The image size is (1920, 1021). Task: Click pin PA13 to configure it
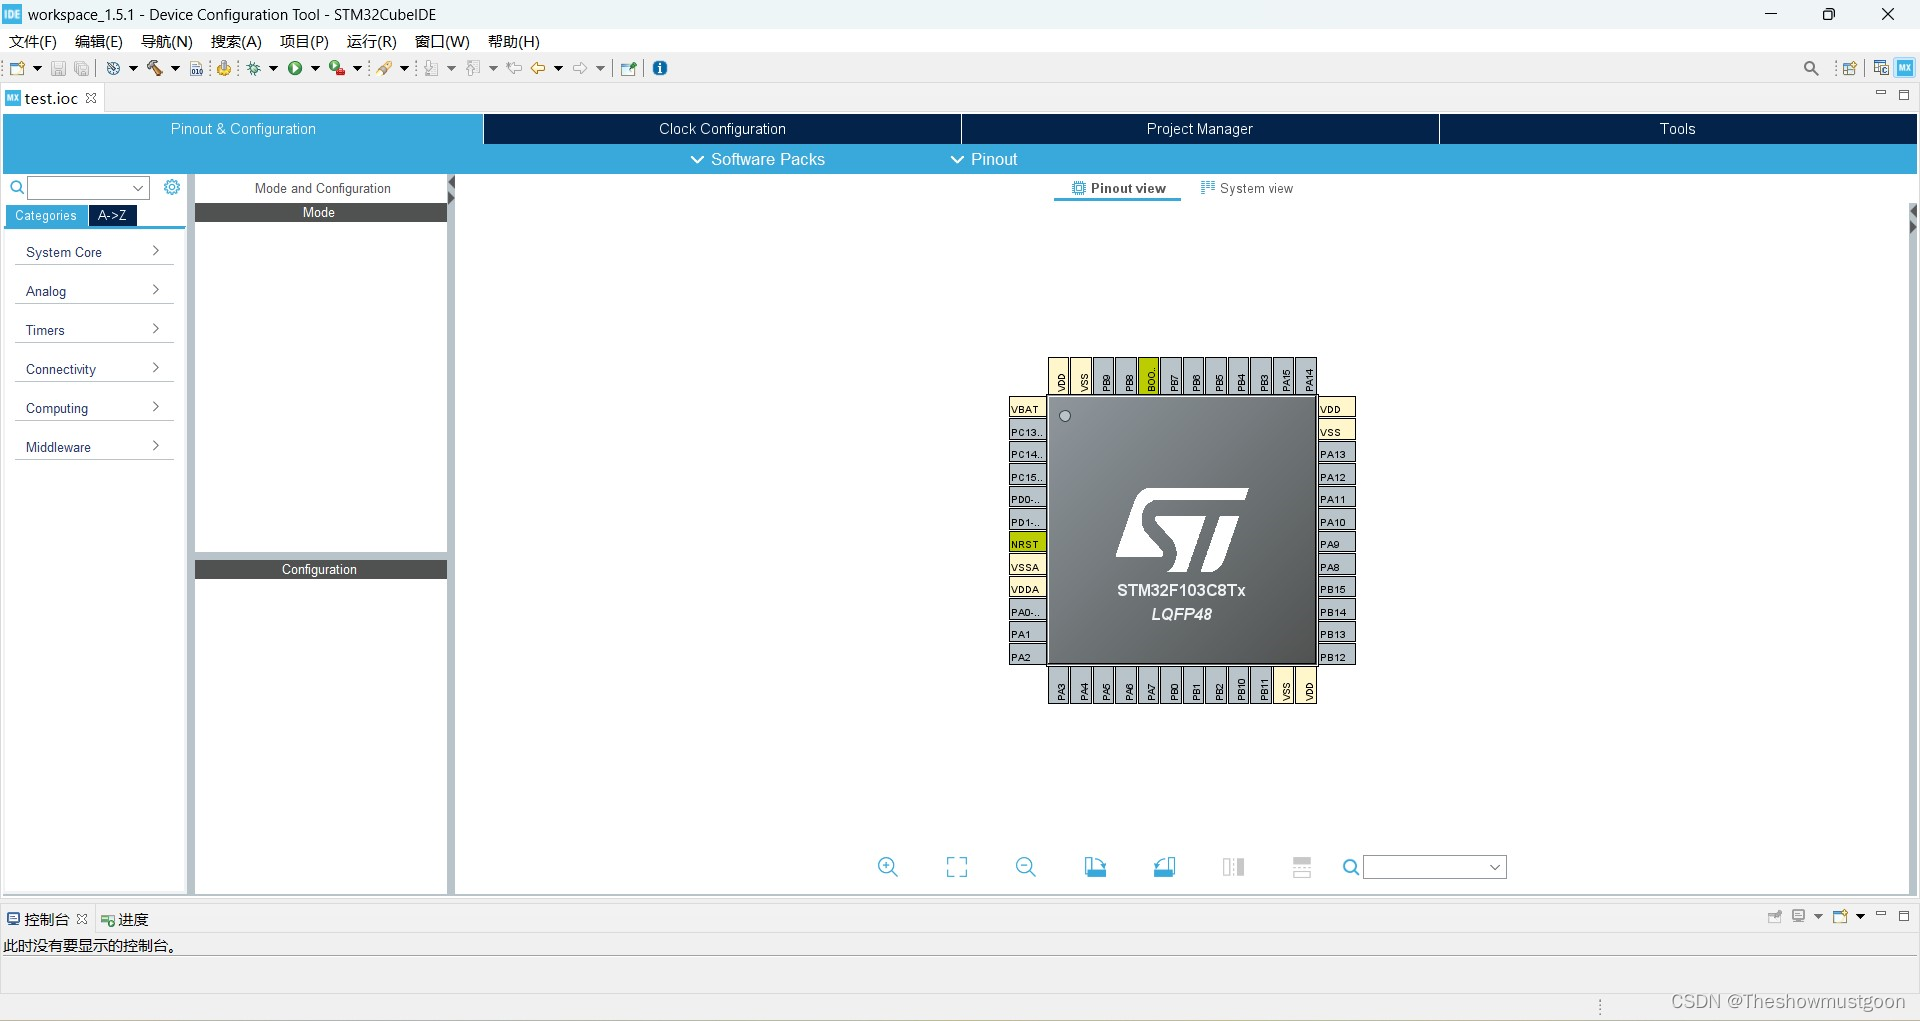[x=1335, y=453]
